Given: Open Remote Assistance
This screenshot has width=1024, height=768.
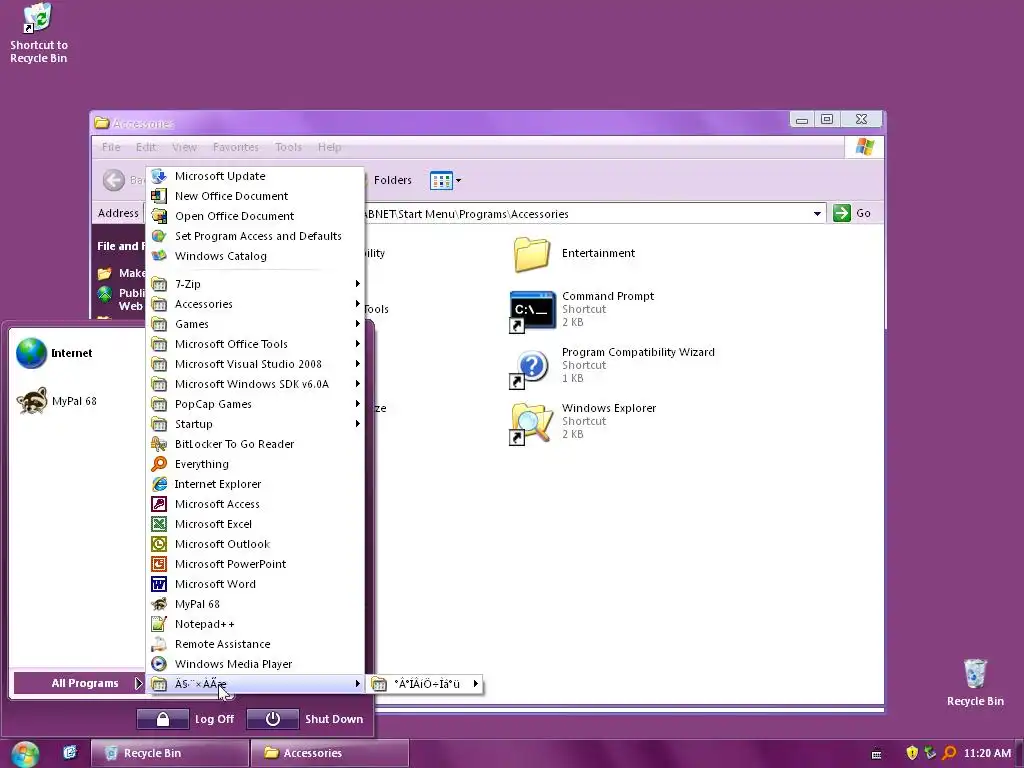Looking at the screenshot, I should (x=255, y=644).
